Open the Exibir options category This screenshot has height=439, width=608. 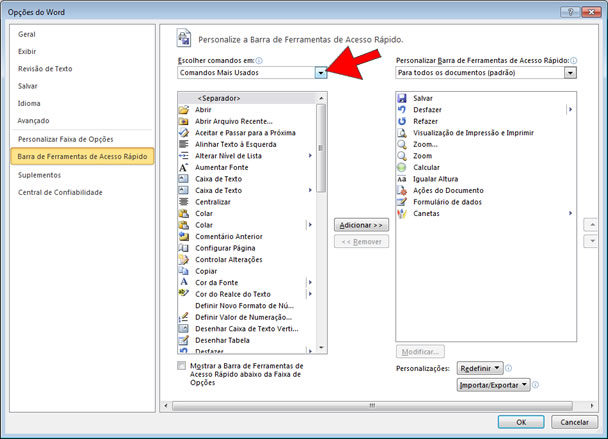[x=27, y=52]
